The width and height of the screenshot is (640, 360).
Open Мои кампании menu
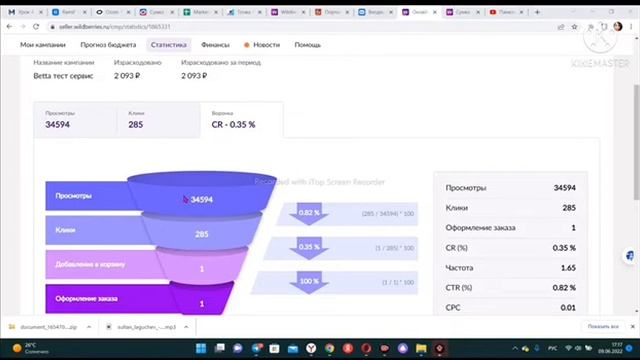point(43,45)
